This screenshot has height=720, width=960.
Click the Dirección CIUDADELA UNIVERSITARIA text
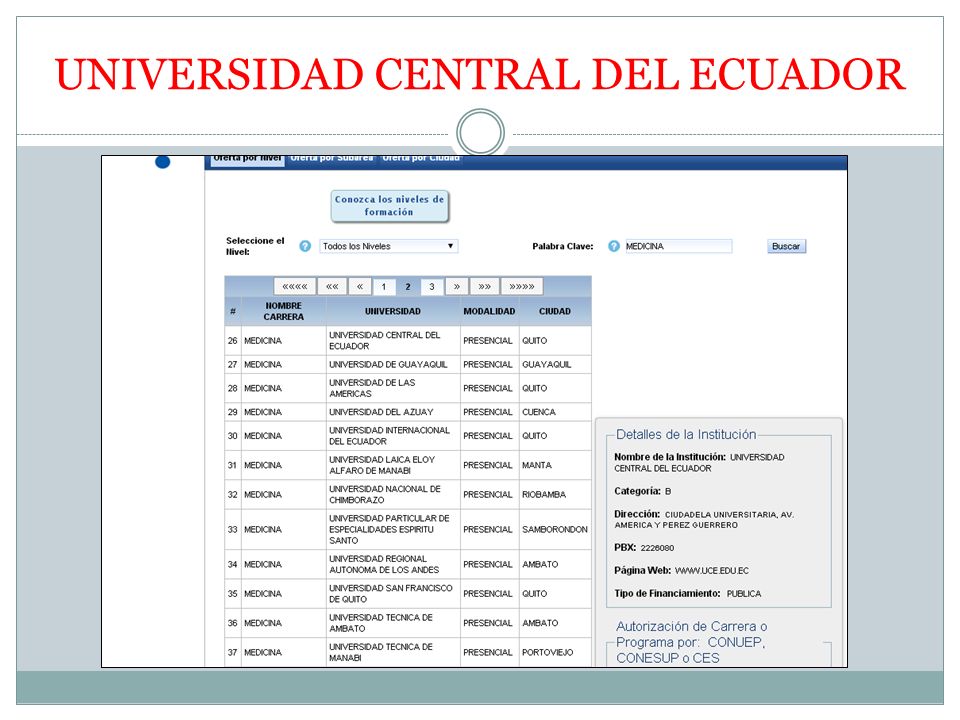704,520
